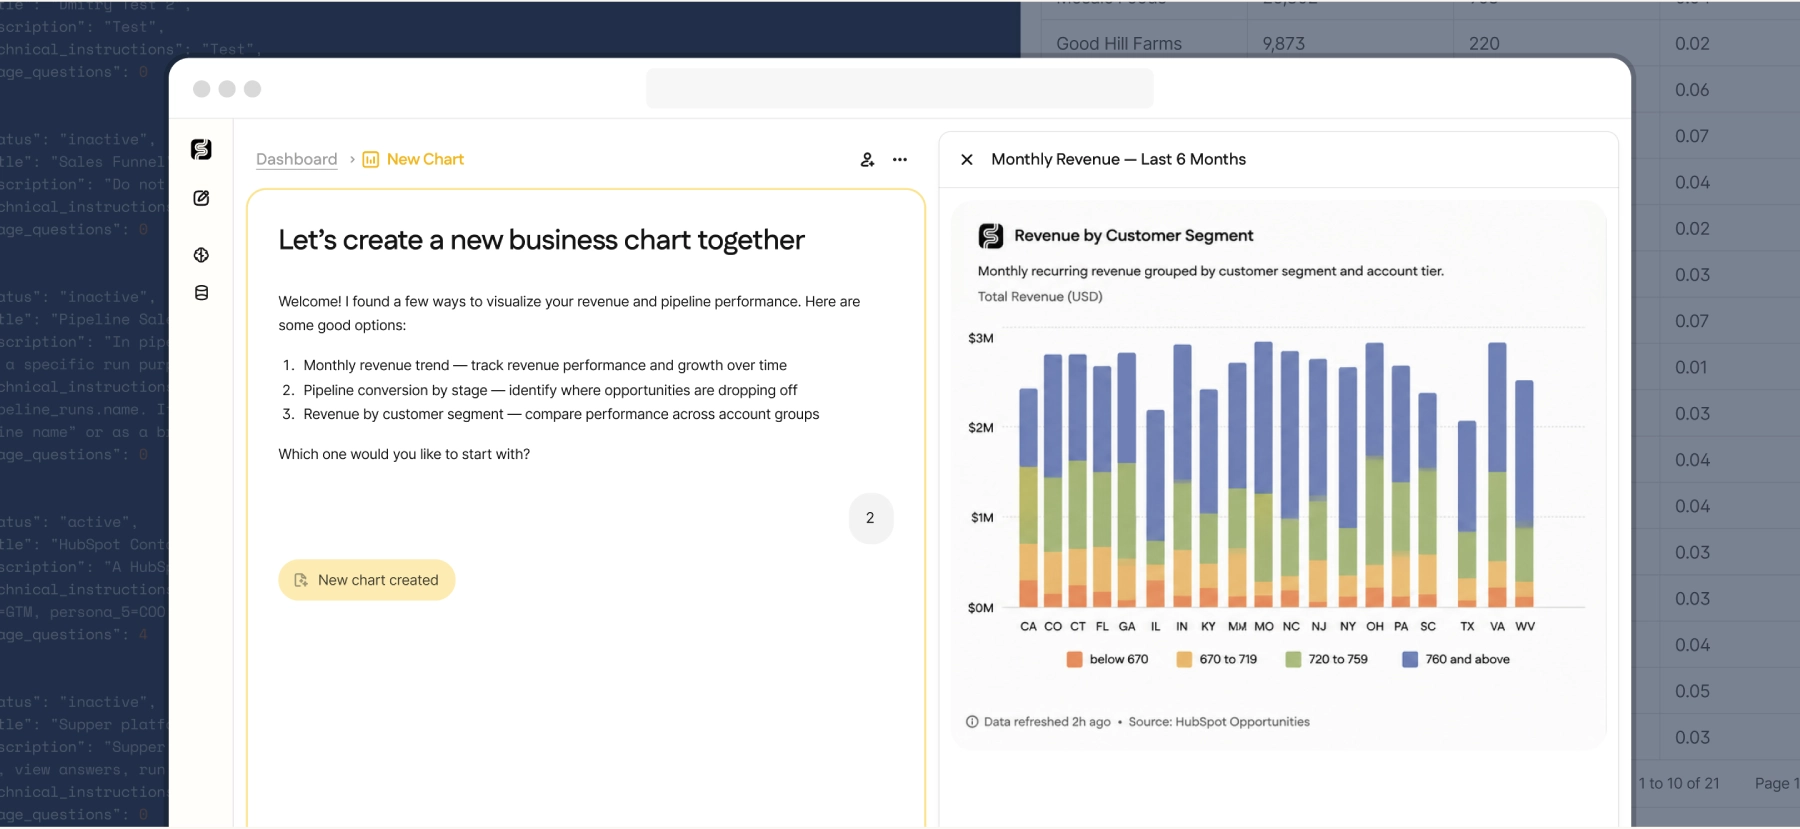
Task: Open the database icon in the sidebar
Action: 201,293
